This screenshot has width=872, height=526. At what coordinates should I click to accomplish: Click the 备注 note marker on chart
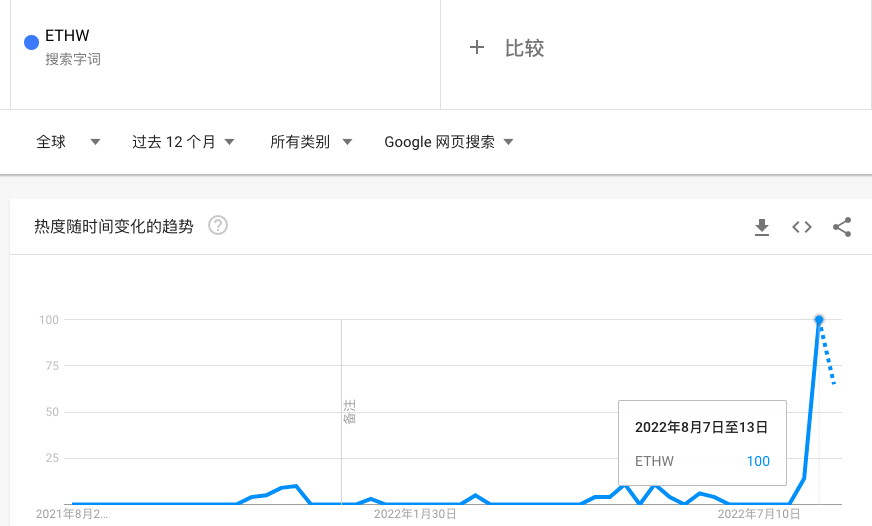[349, 411]
